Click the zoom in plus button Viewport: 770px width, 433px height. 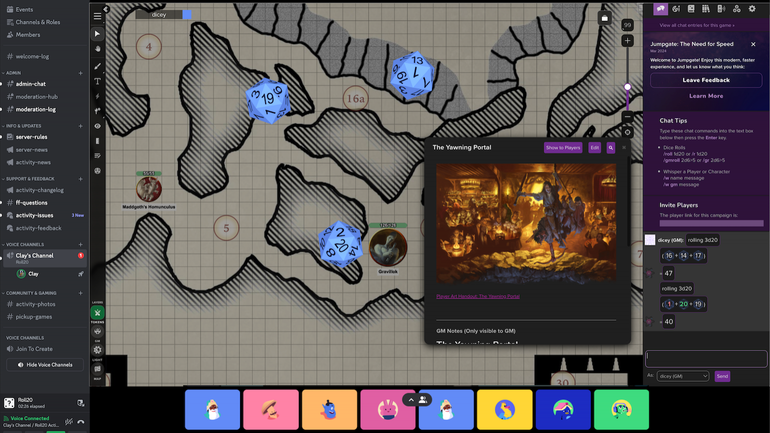(x=627, y=41)
